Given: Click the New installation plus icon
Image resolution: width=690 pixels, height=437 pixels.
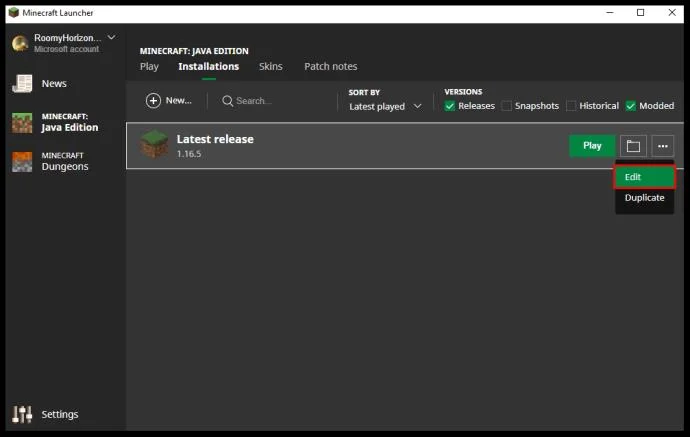Looking at the screenshot, I should [153, 101].
